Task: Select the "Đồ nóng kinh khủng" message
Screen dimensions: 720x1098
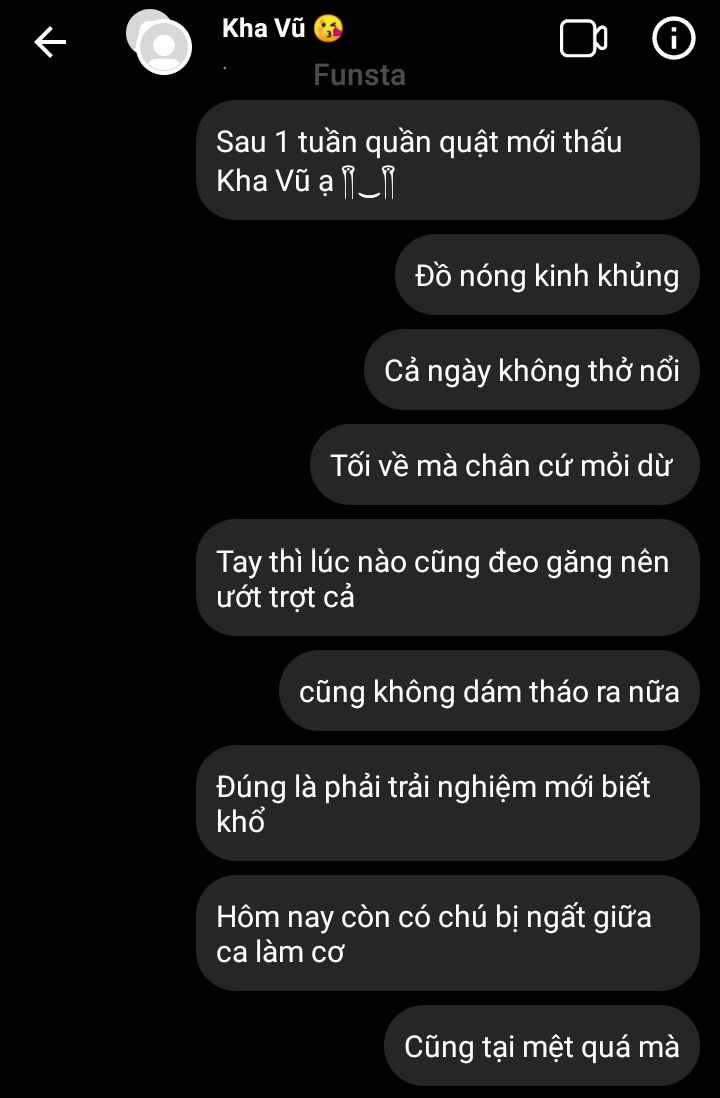Action: coord(547,275)
